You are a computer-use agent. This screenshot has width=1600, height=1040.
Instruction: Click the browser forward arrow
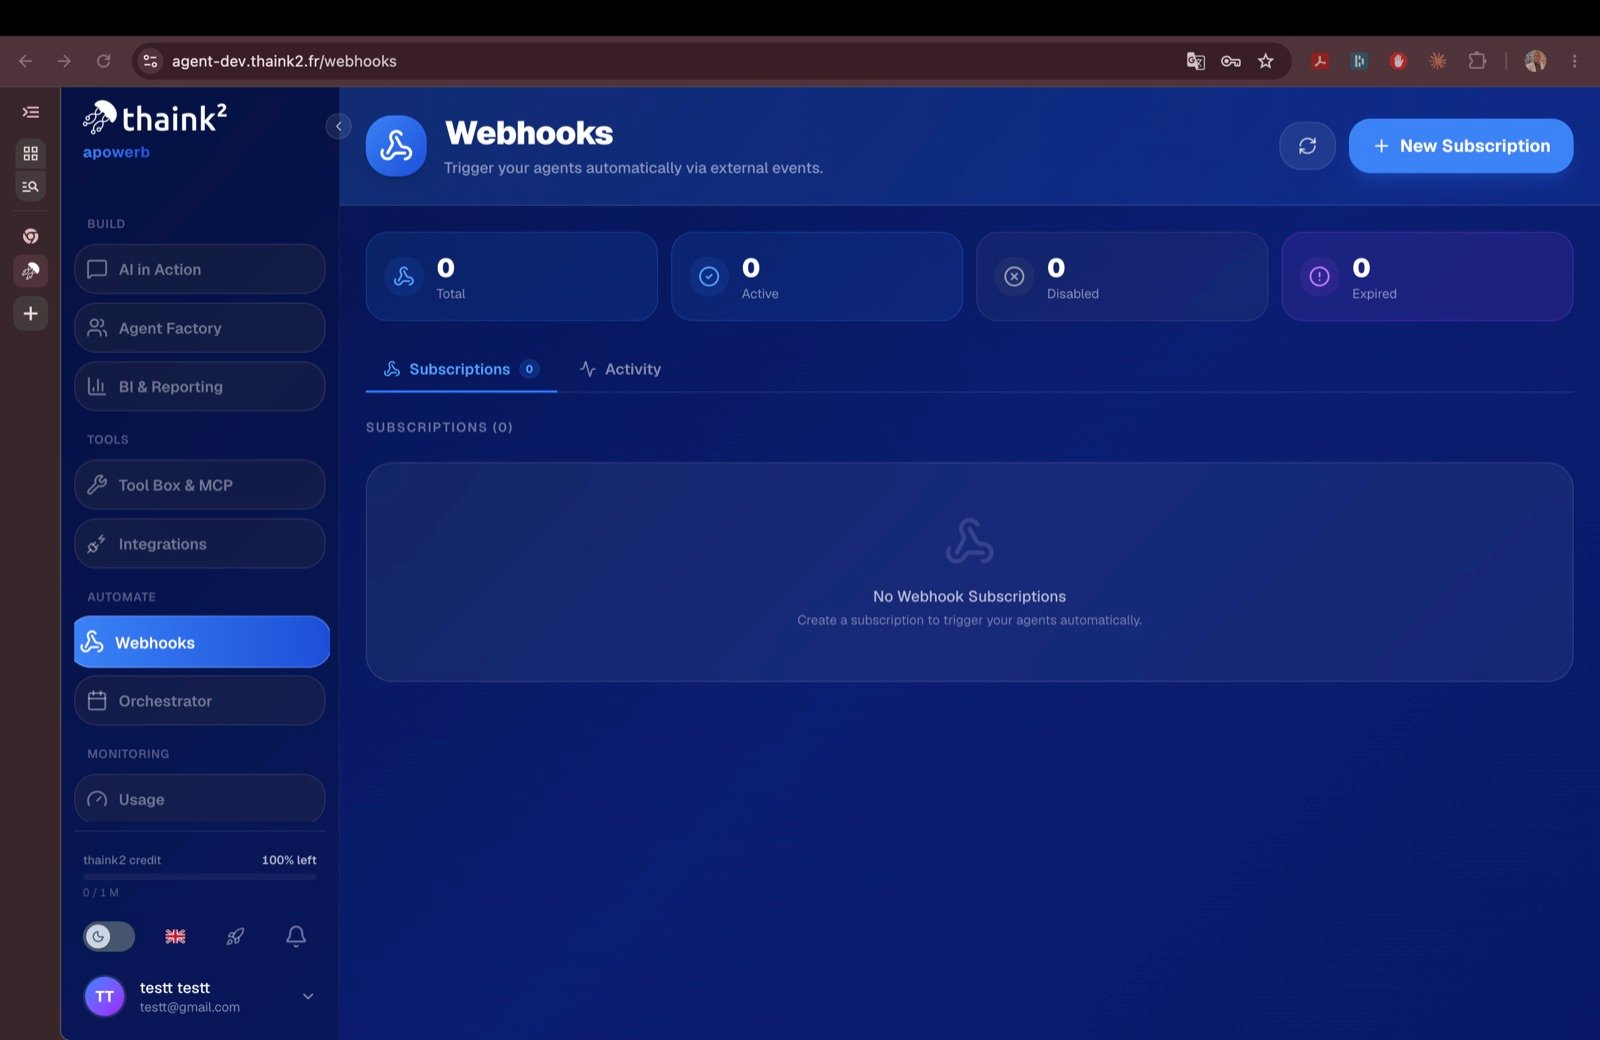[64, 61]
